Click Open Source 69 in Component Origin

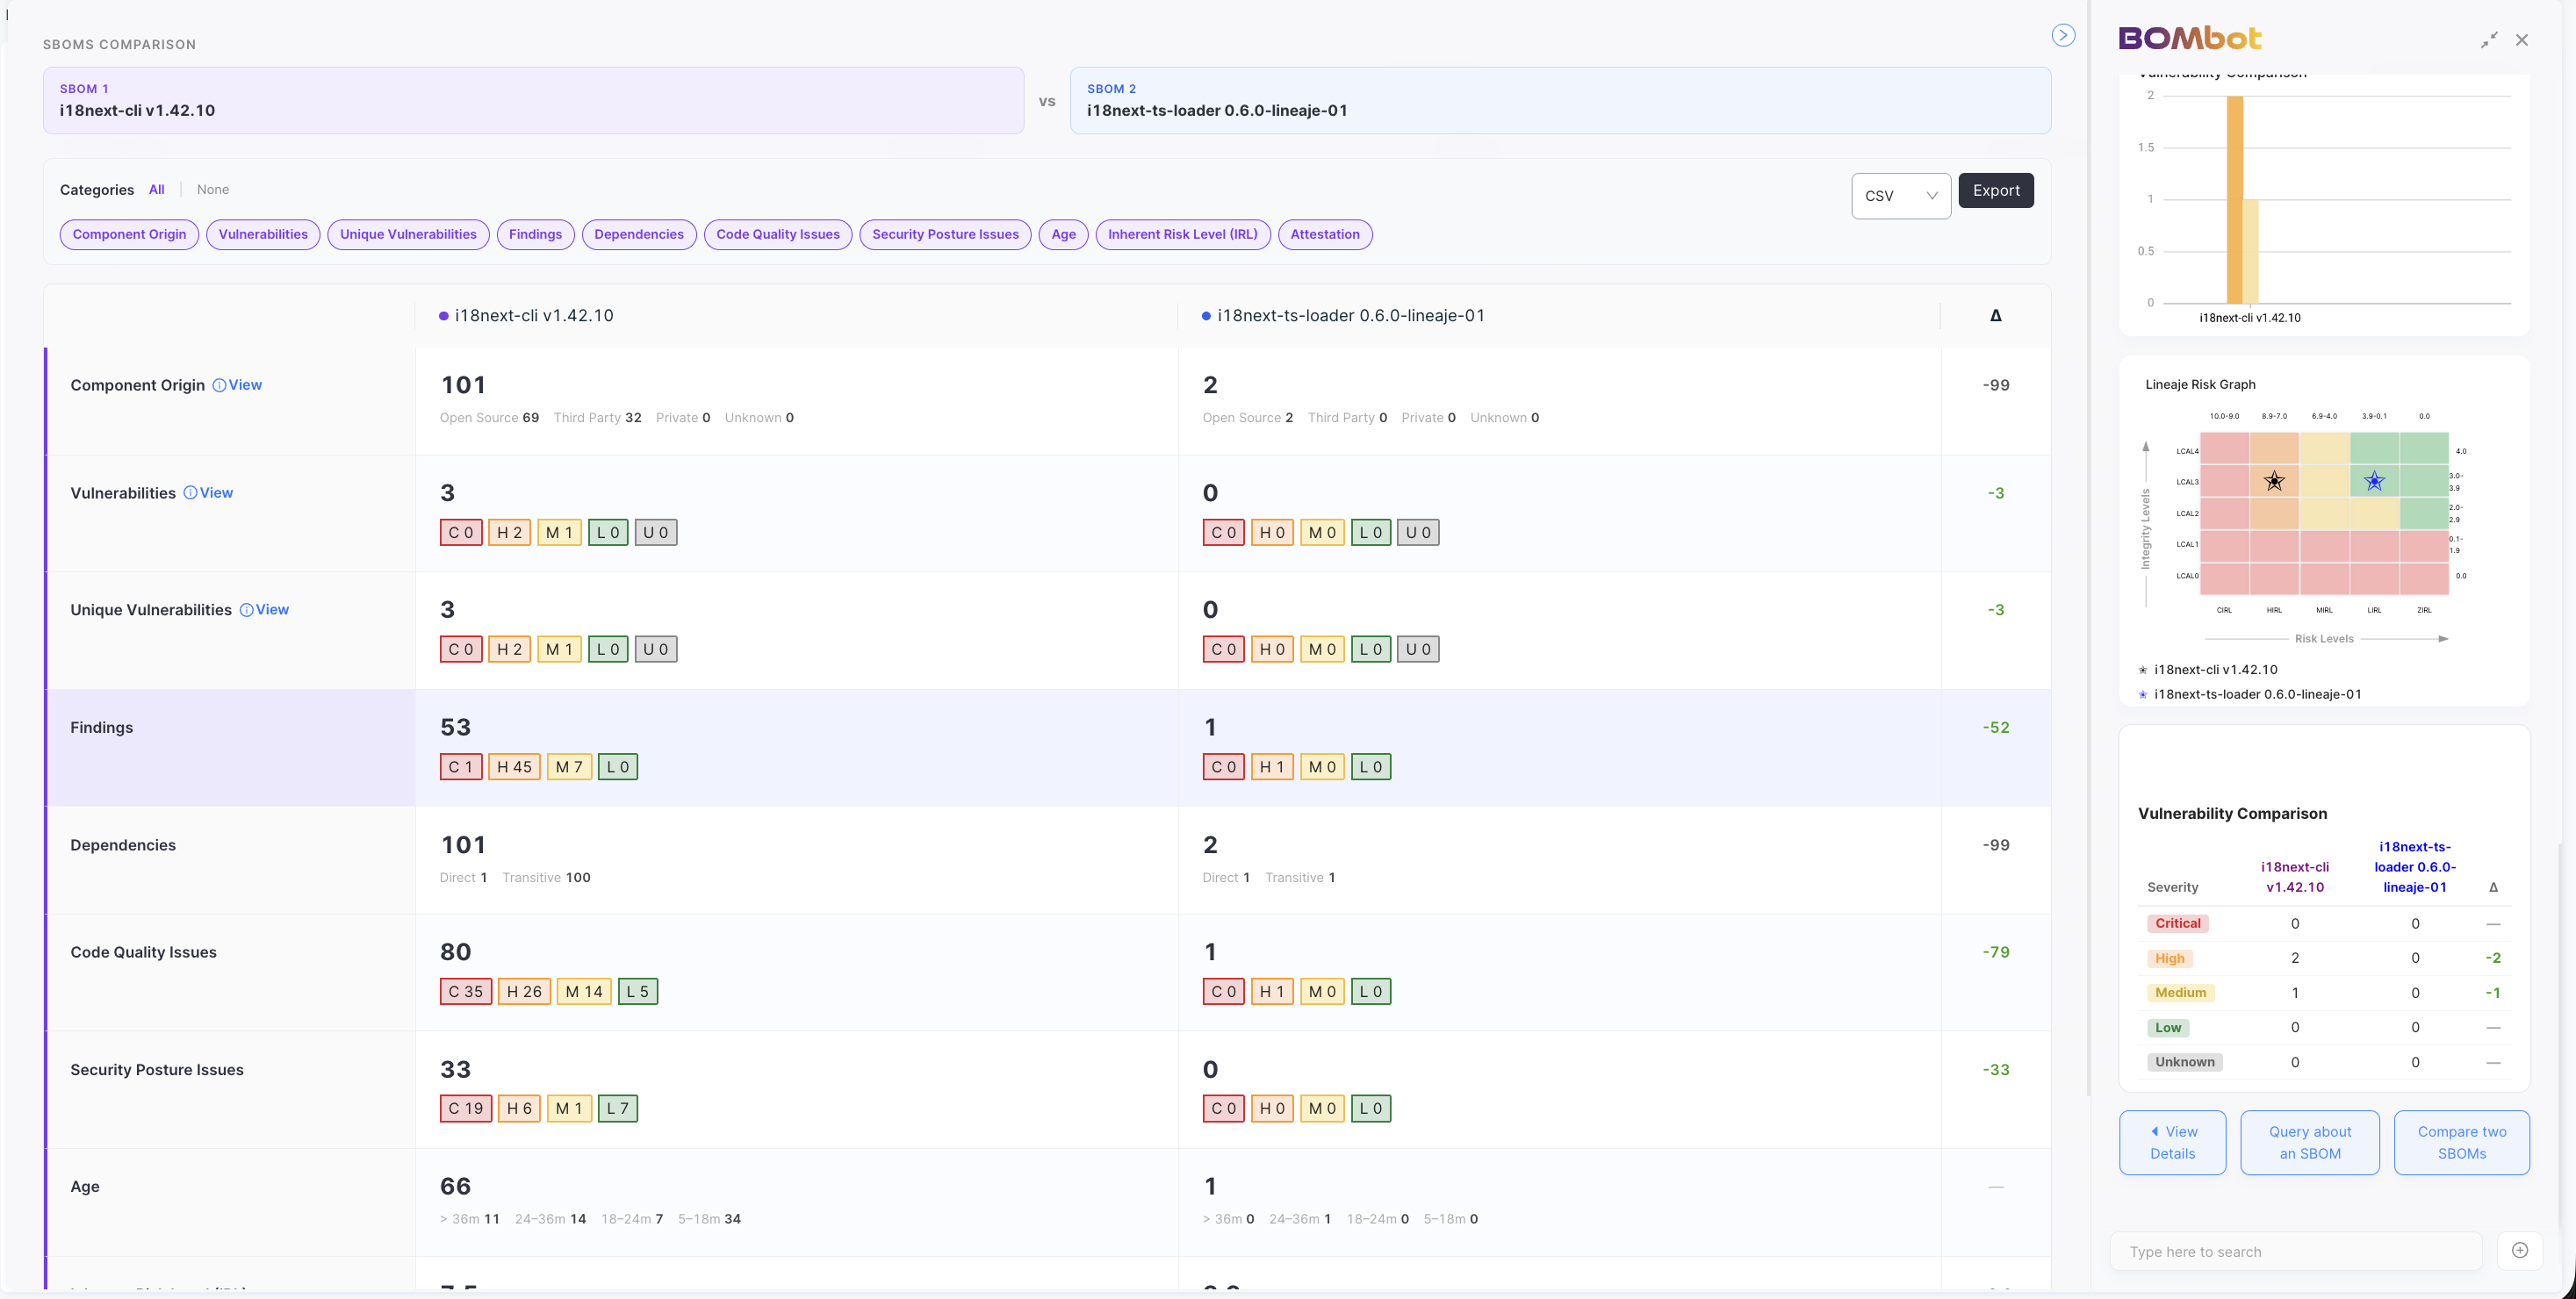click(489, 418)
